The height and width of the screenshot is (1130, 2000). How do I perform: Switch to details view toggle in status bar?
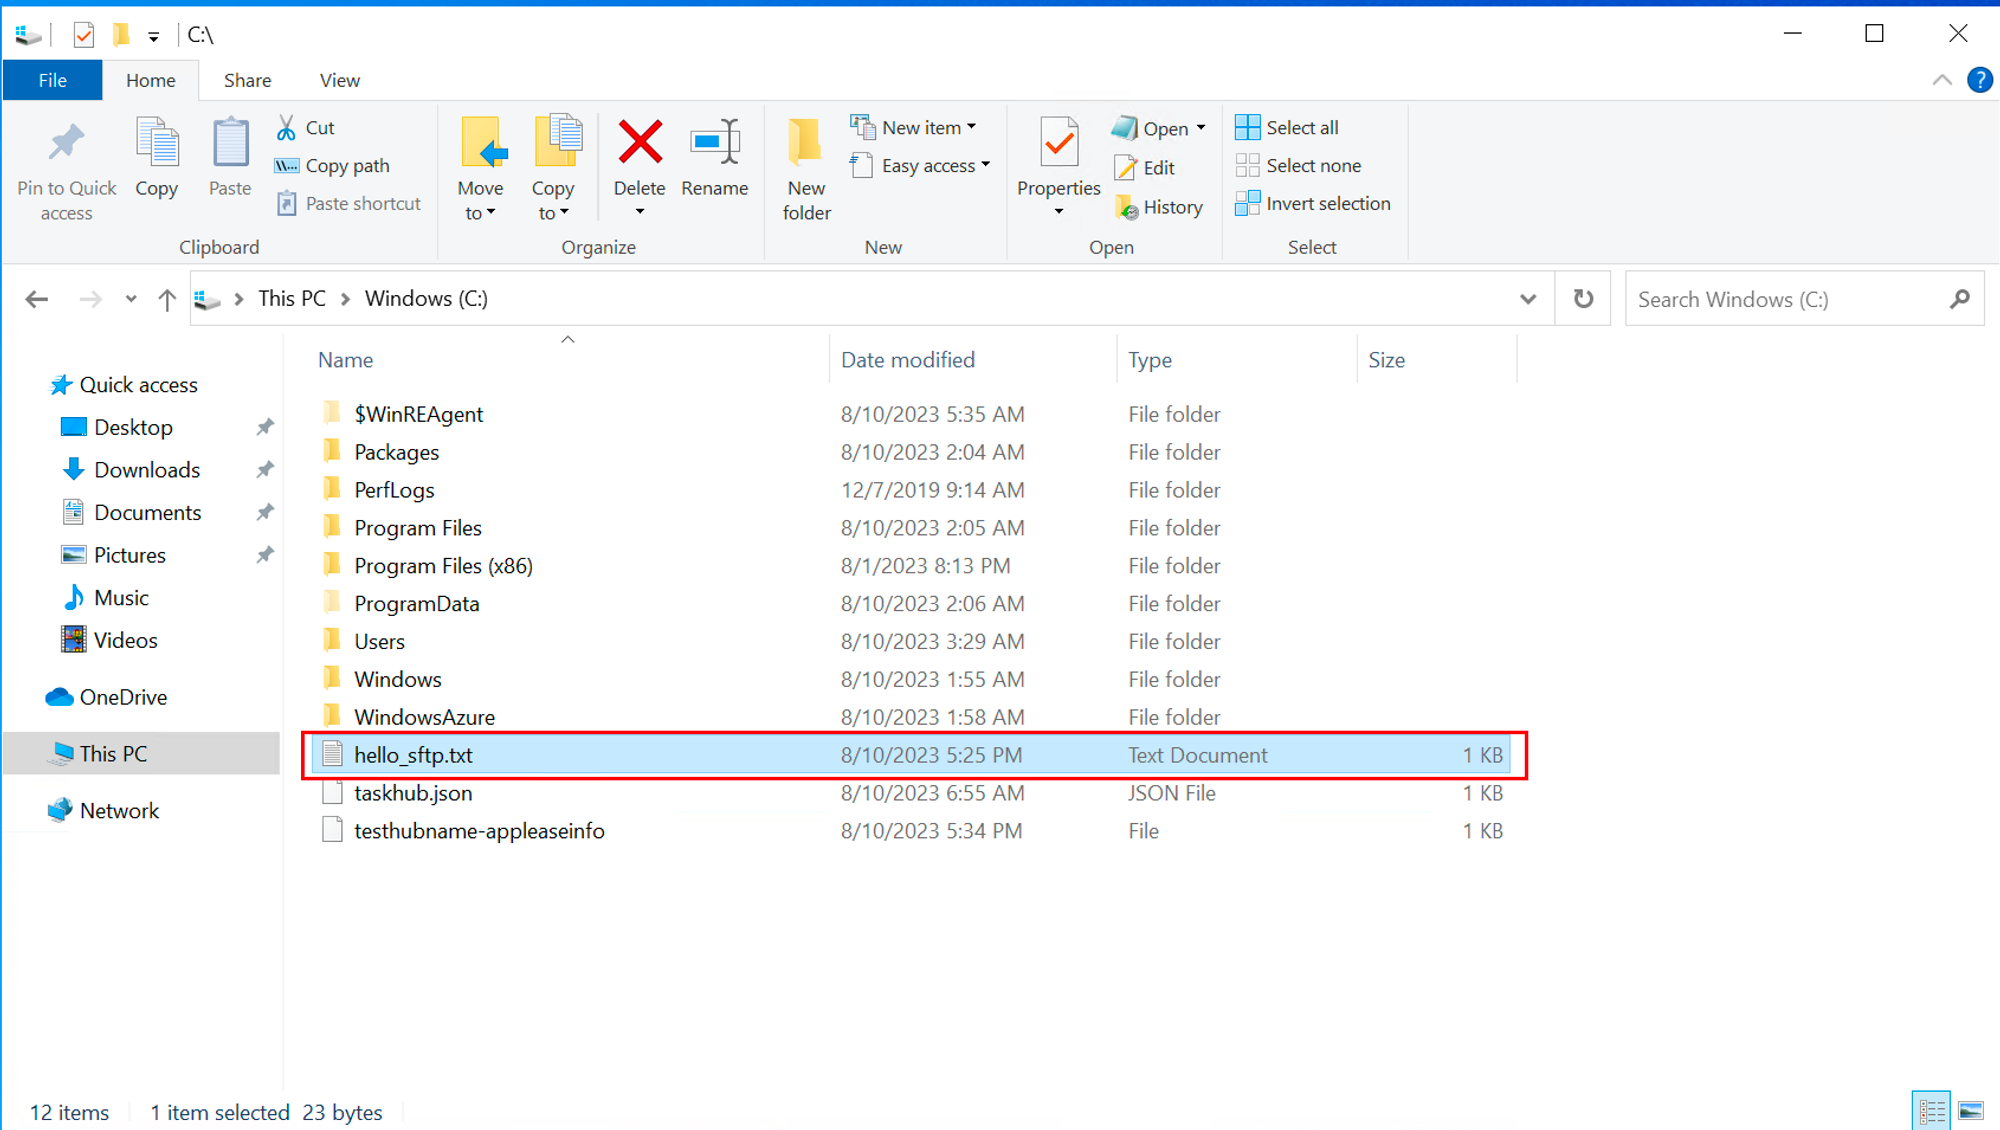(x=1932, y=1111)
